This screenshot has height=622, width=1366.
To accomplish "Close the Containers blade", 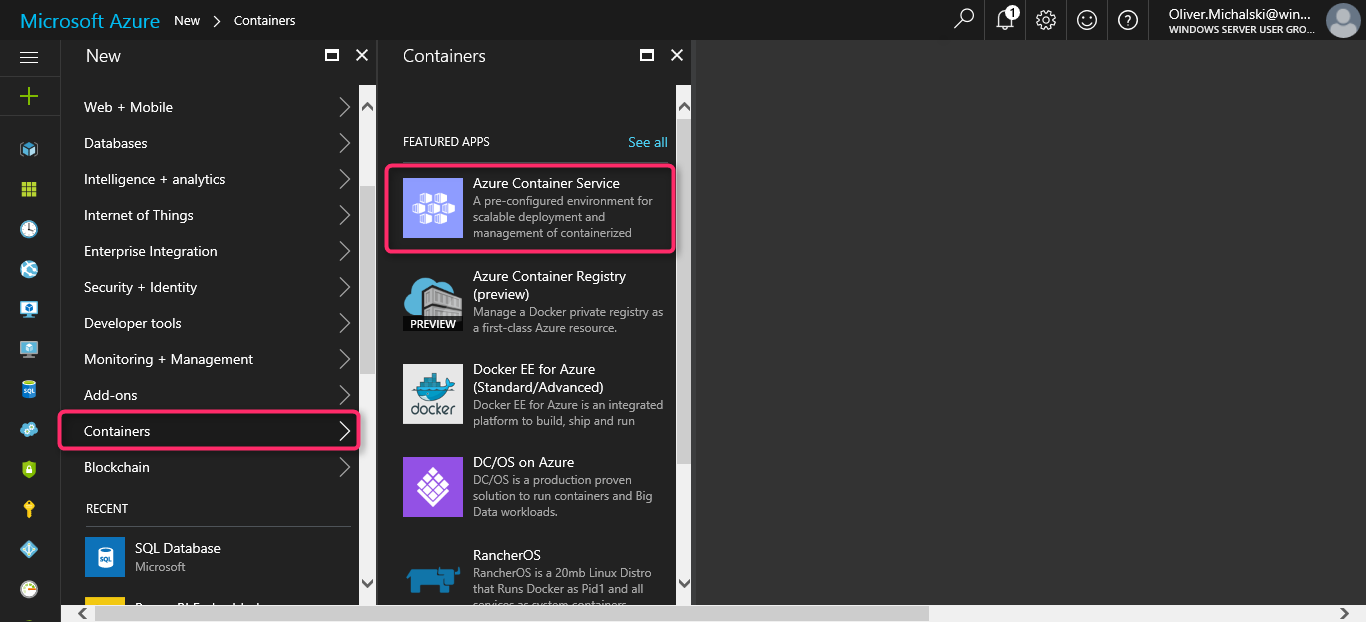I will 677,56.
